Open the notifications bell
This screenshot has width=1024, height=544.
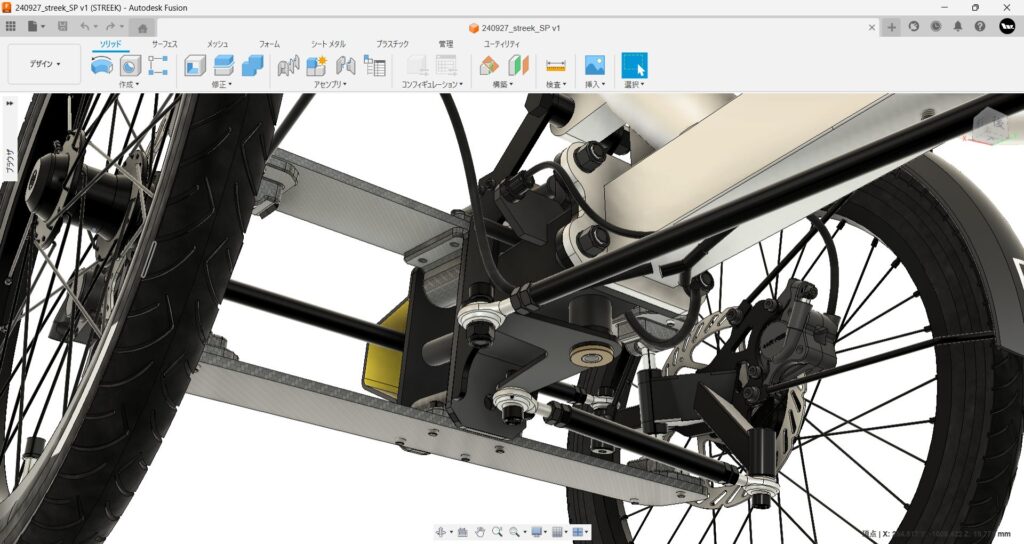(x=958, y=27)
